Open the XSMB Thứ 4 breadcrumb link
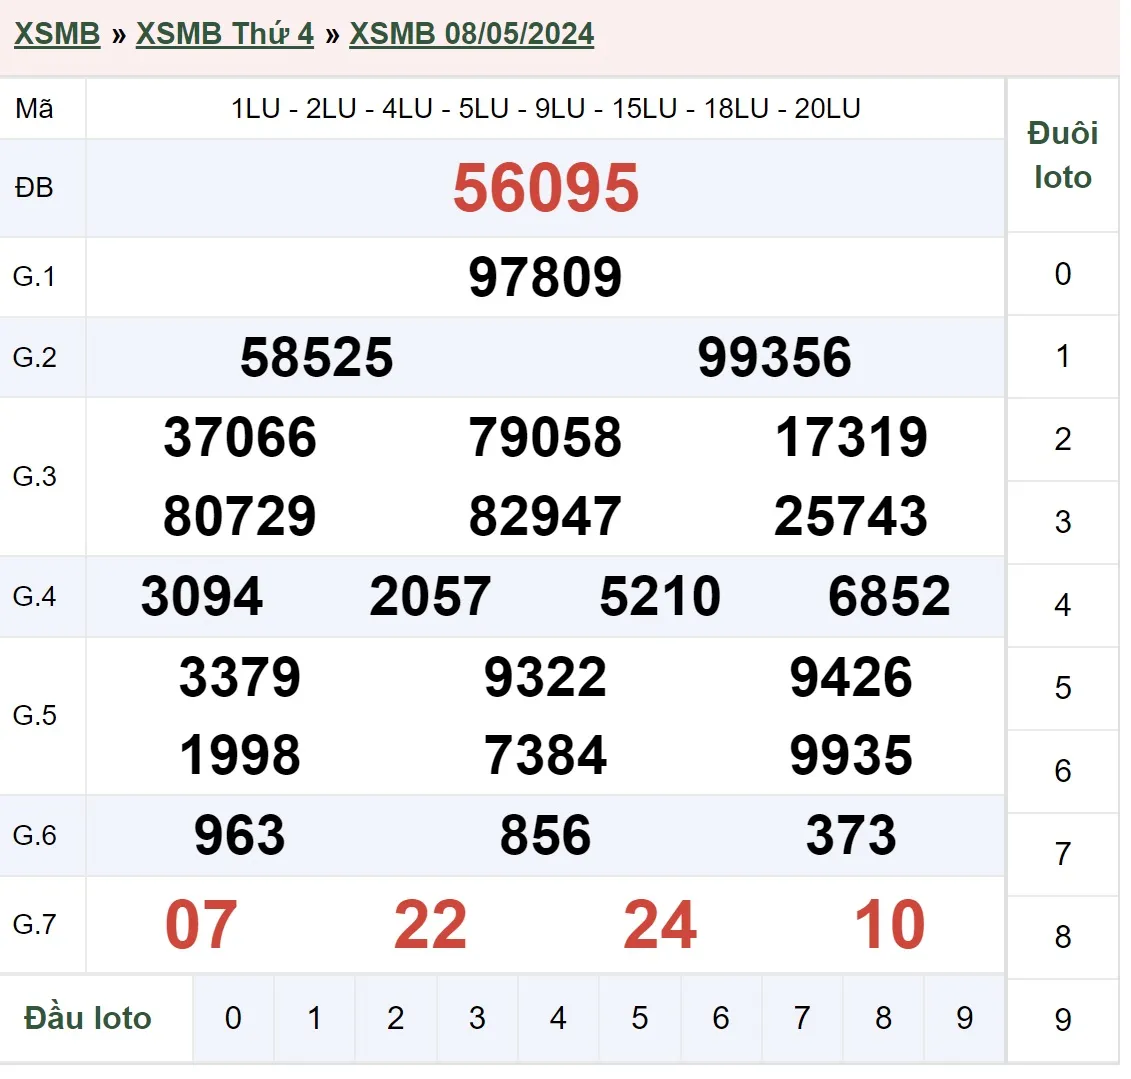The height and width of the screenshot is (1079, 1131). coord(225,34)
